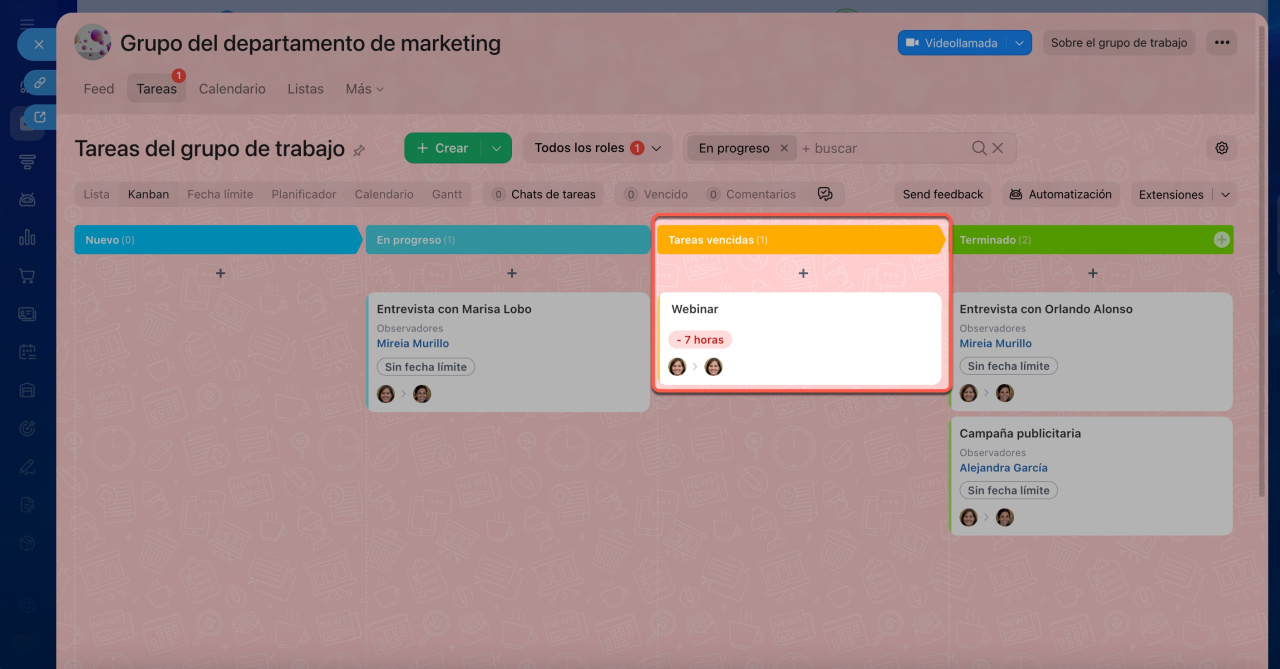Expand the Crear button dropdown arrow

[x=496, y=148]
